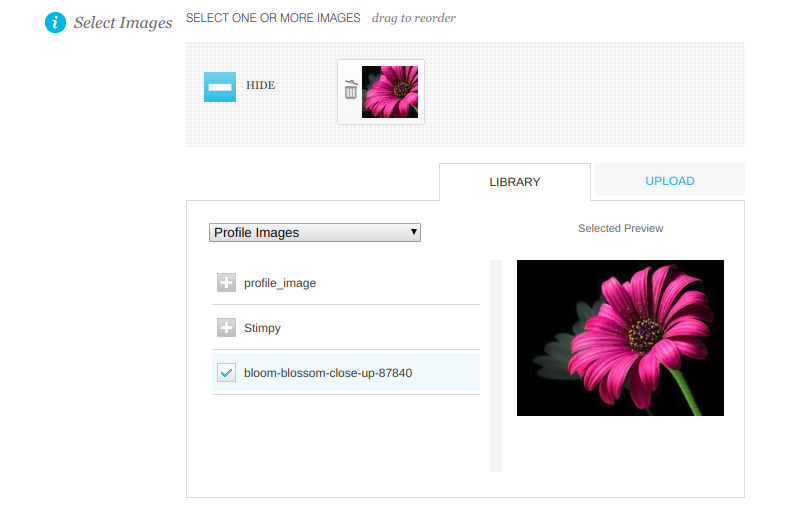Click the large flower image under Selected Preview
This screenshot has height=510, width=785.
(x=620, y=338)
